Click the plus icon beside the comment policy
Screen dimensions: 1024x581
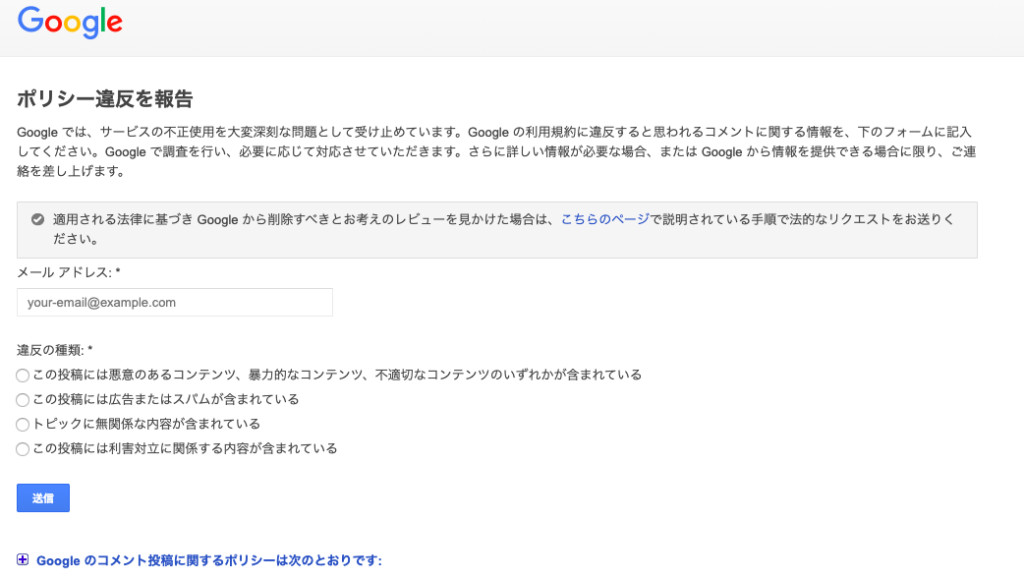tap(23, 560)
